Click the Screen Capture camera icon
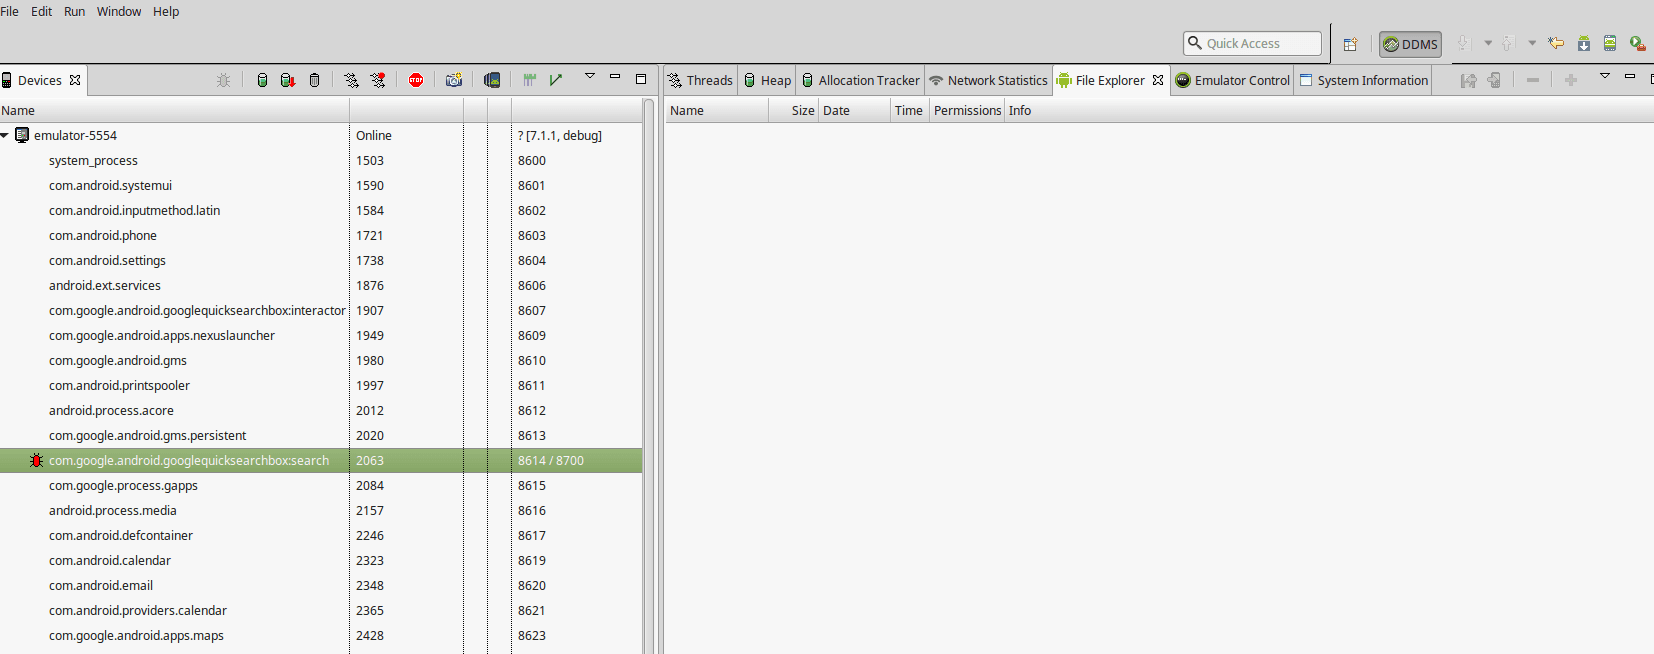The height and width of the screenshot is (654, 1654). (x=454, y=80)
